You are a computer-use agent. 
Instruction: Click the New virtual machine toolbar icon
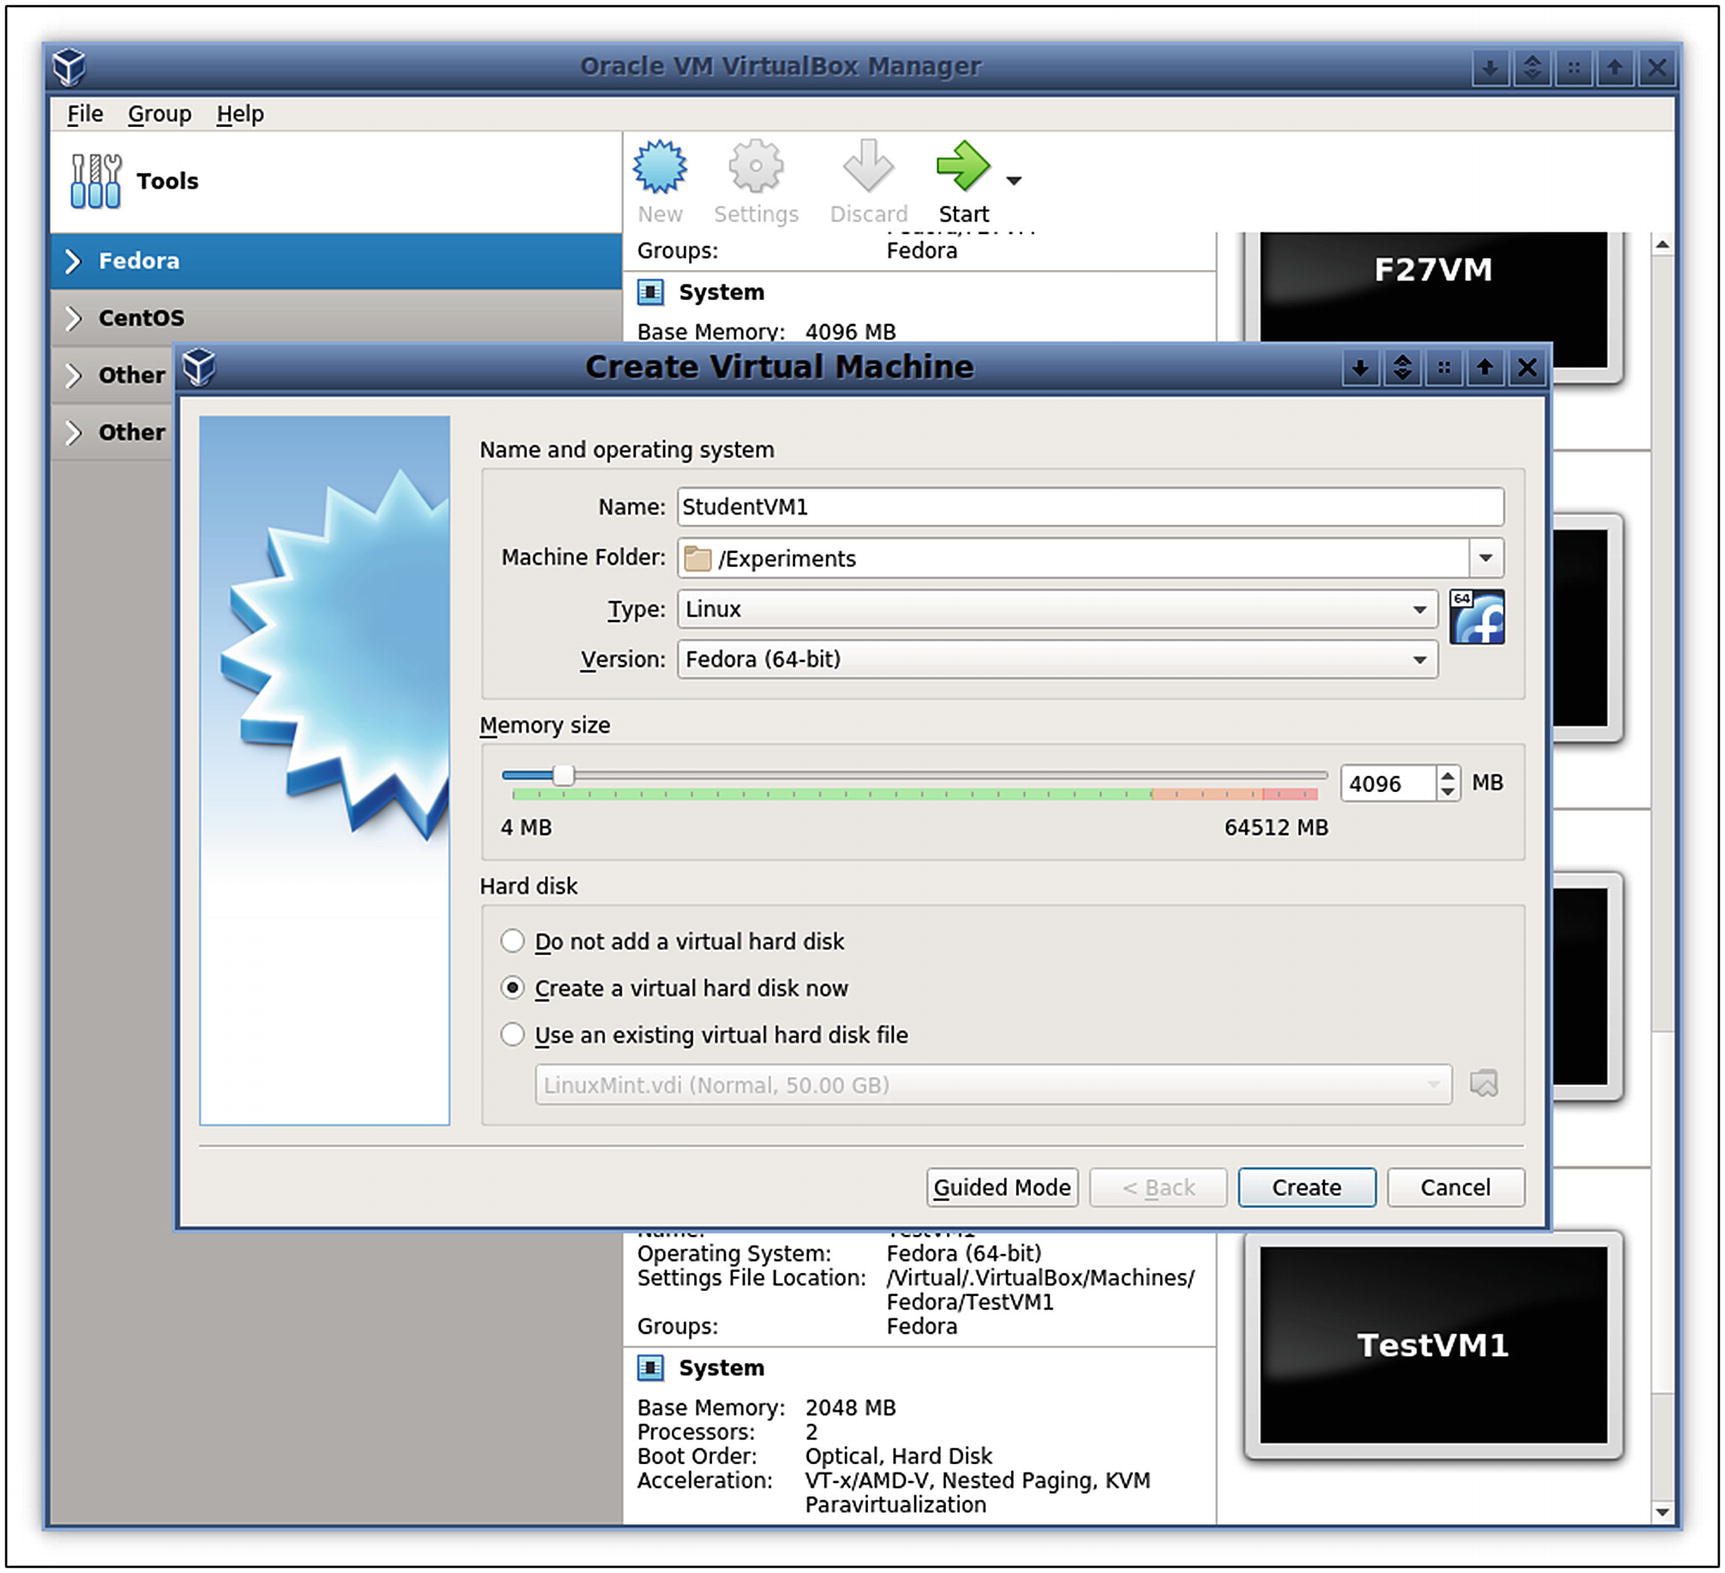click(660, 167)
